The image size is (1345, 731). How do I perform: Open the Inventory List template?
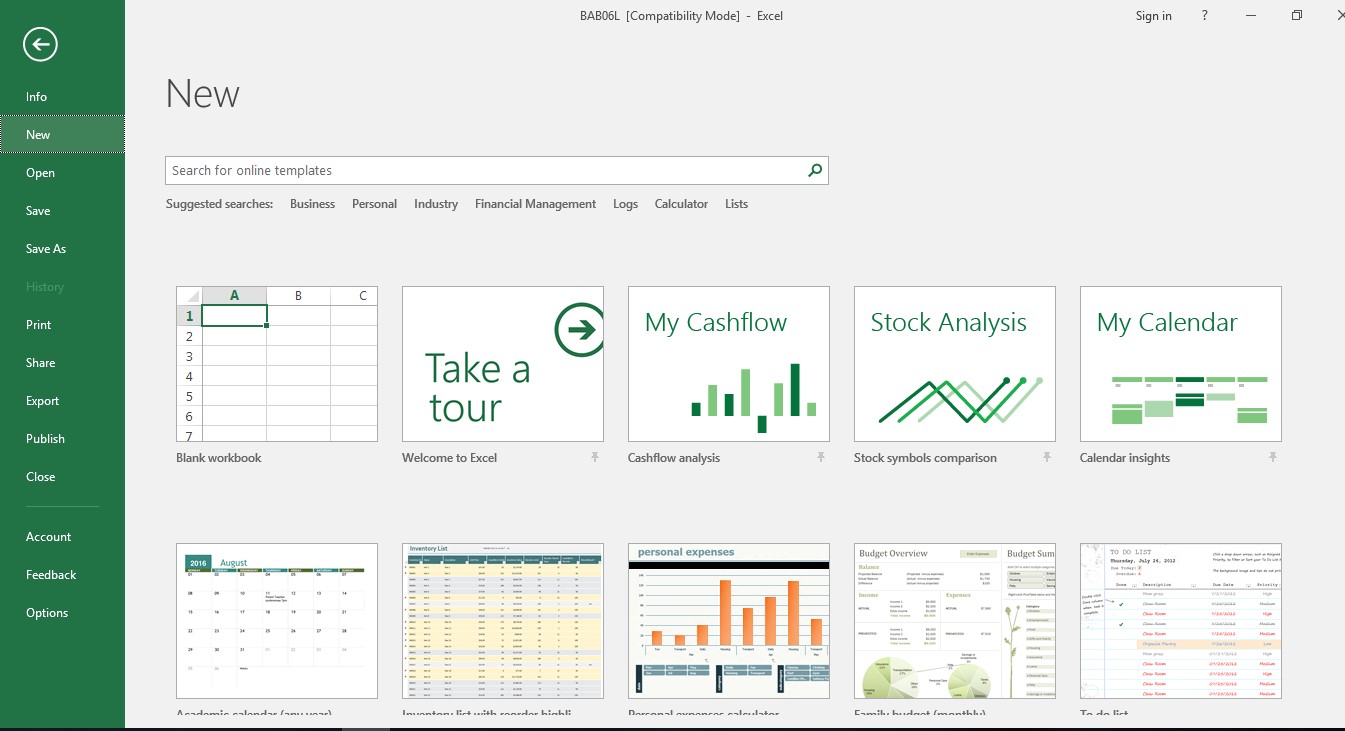(503, 621)
